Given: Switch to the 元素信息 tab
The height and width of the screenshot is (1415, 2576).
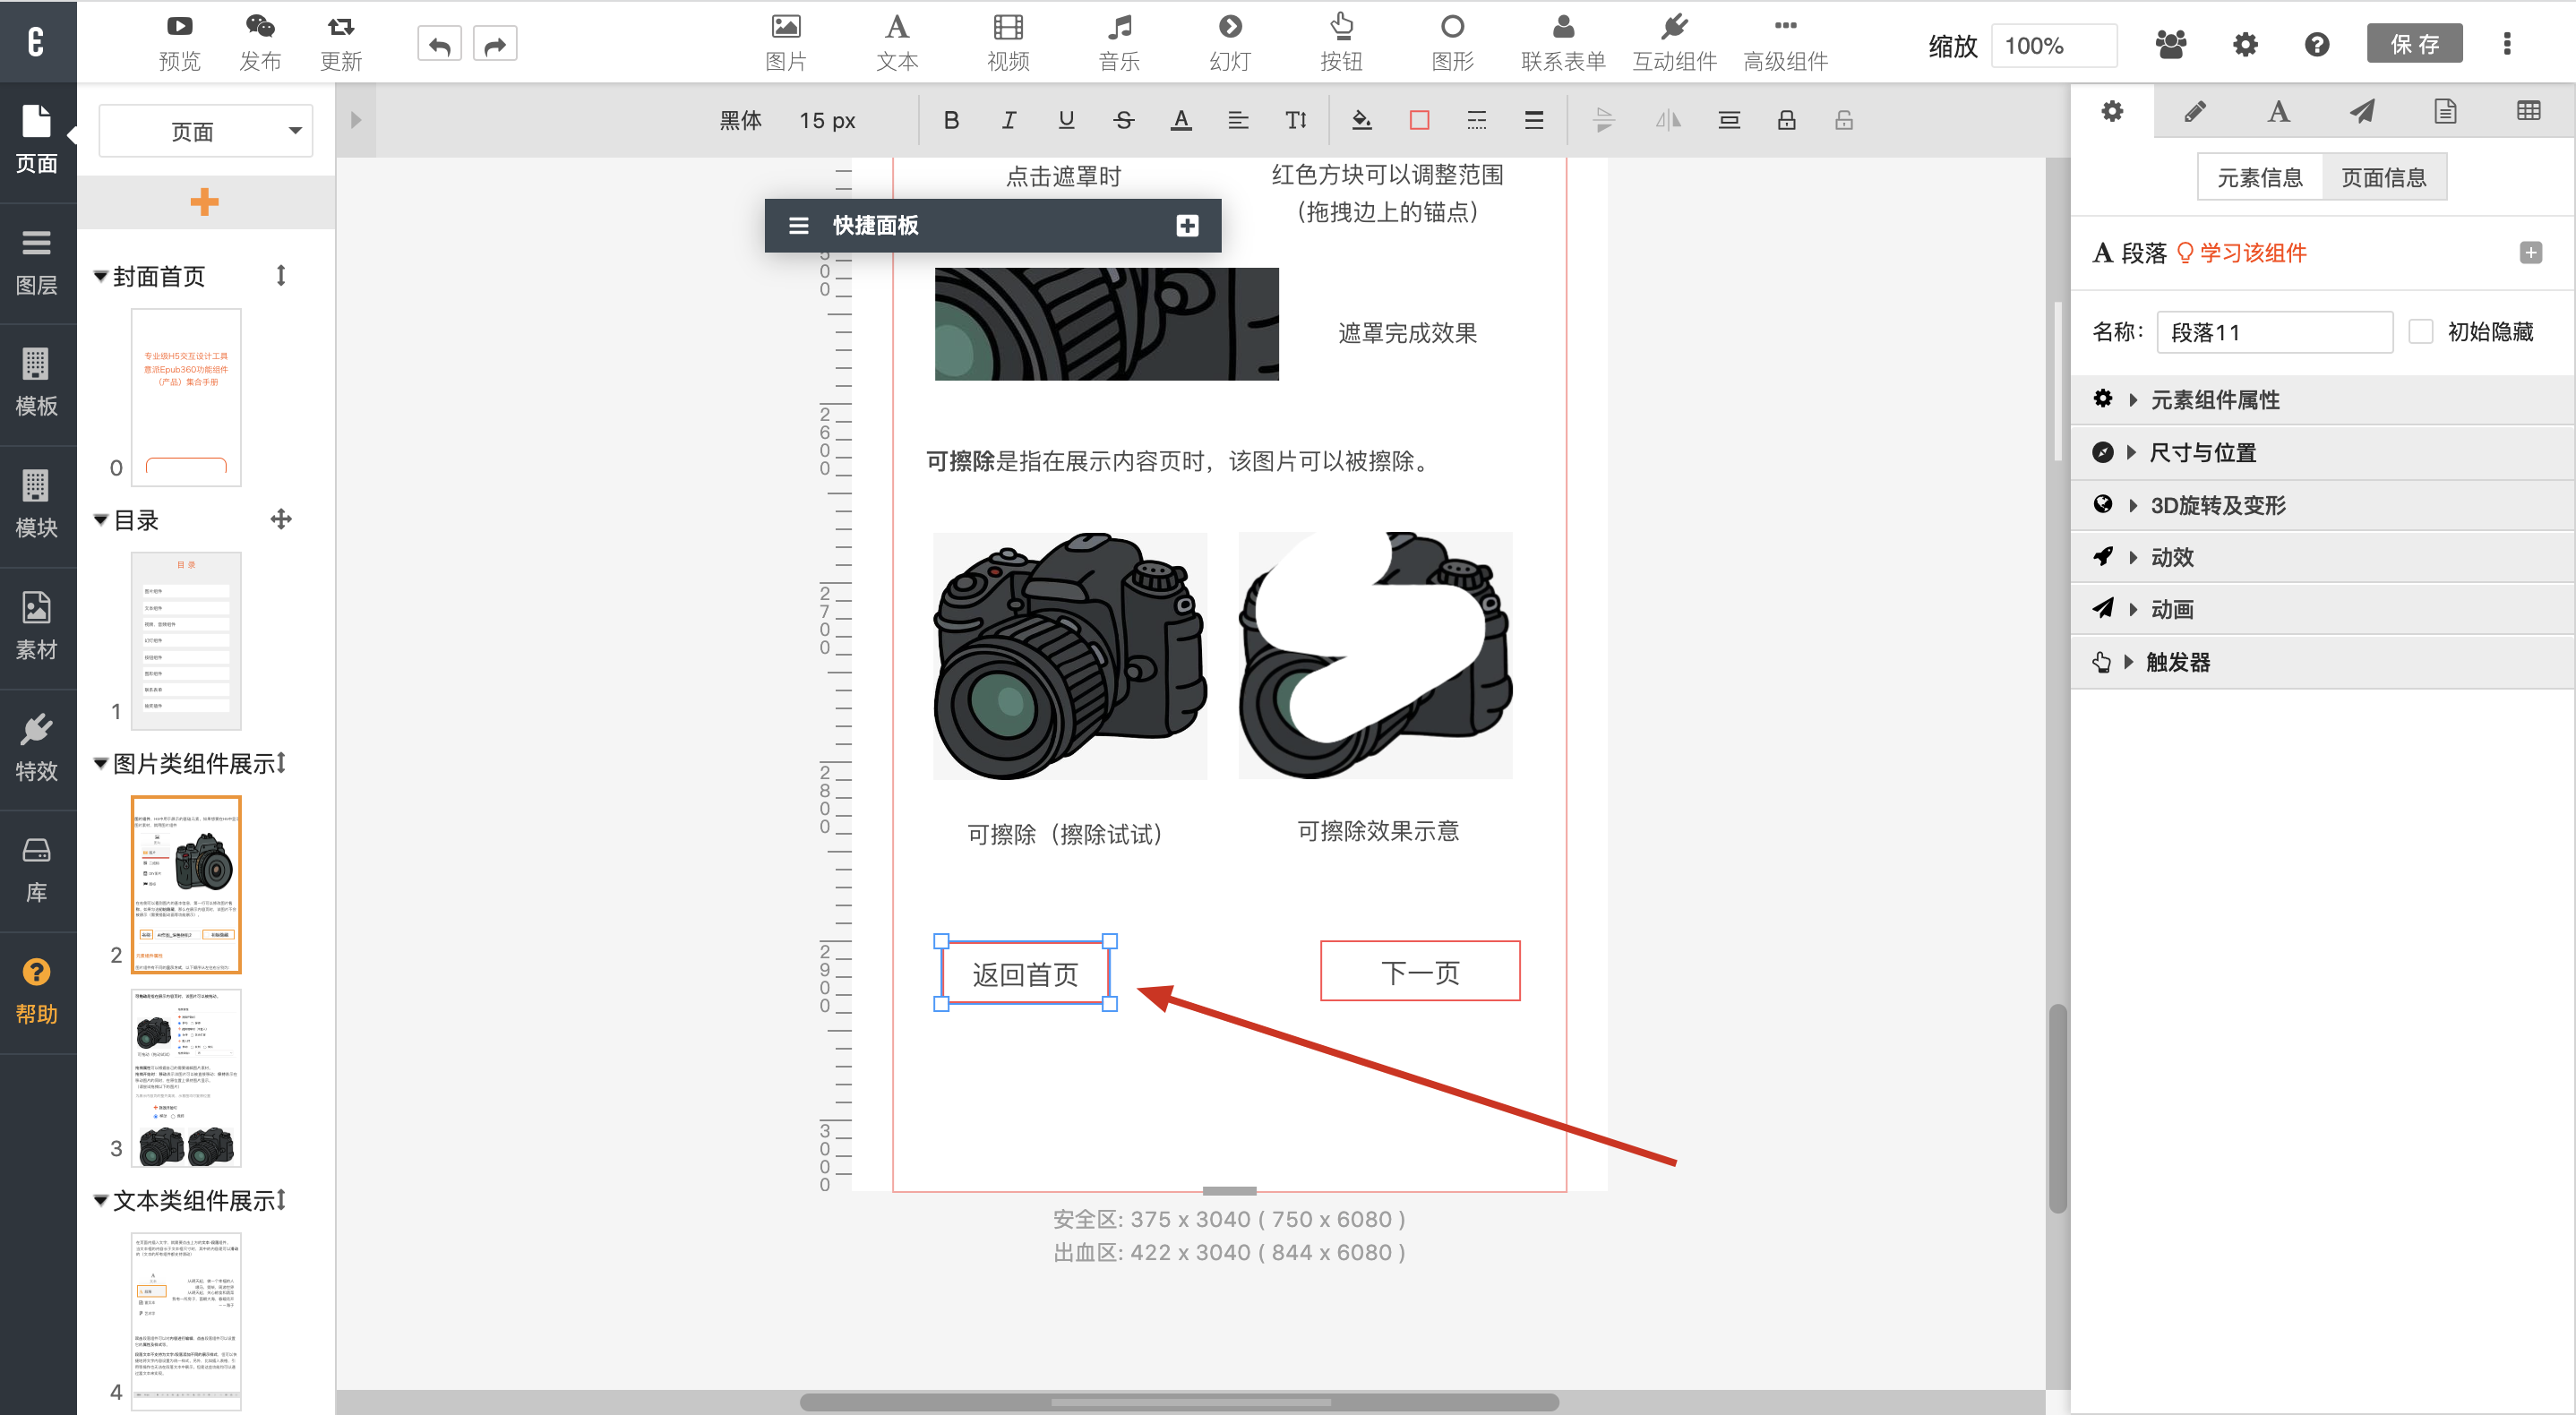Looking at the screenshot, I should click(2259, 178).
